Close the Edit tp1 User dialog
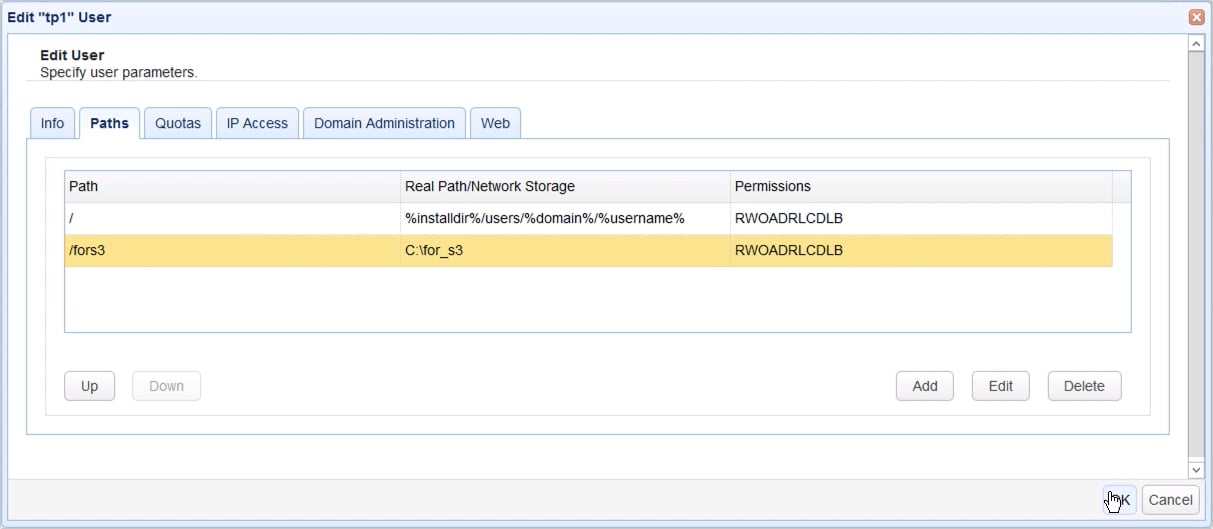Viewport: 1213px width, 529px height. tap(1195, 17)
